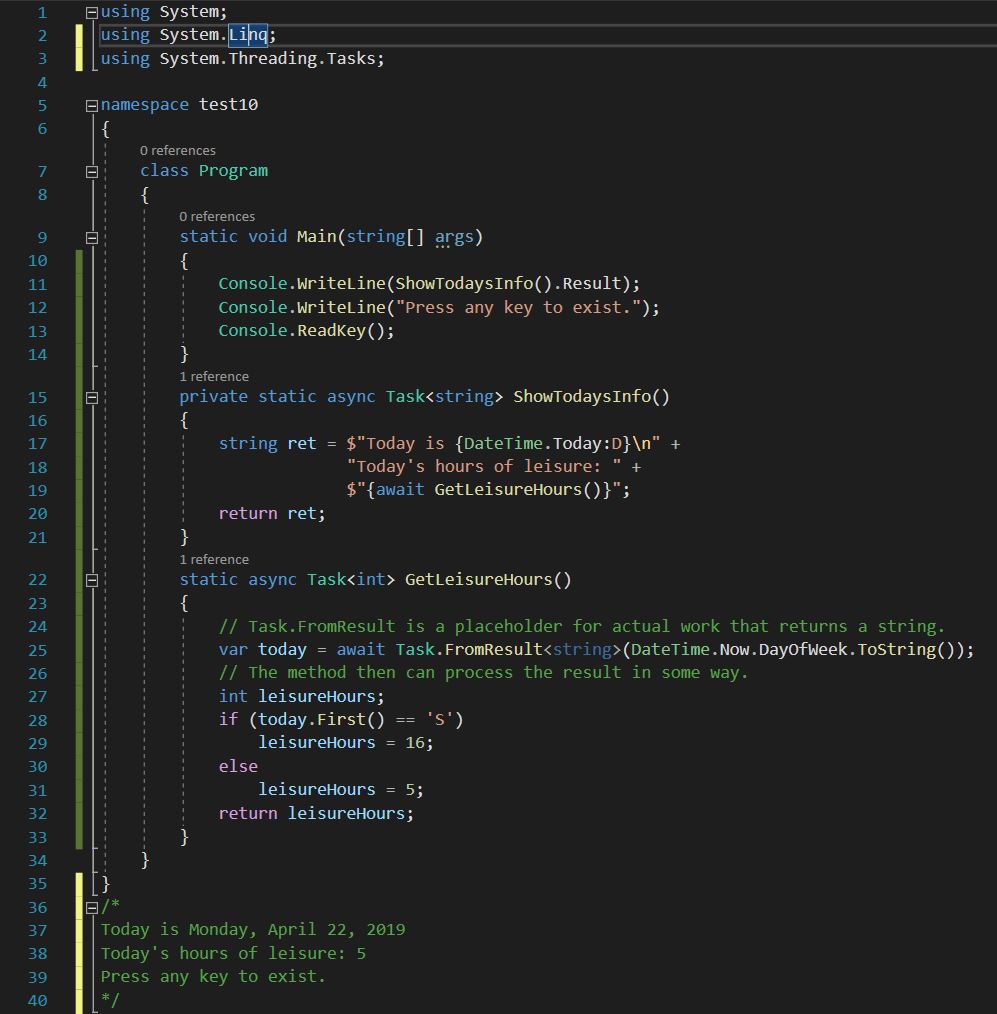
Task: Click output comment 'Today is Monday, April 22, 2019'
Action: pyautogui.click(x=253, y=930)
